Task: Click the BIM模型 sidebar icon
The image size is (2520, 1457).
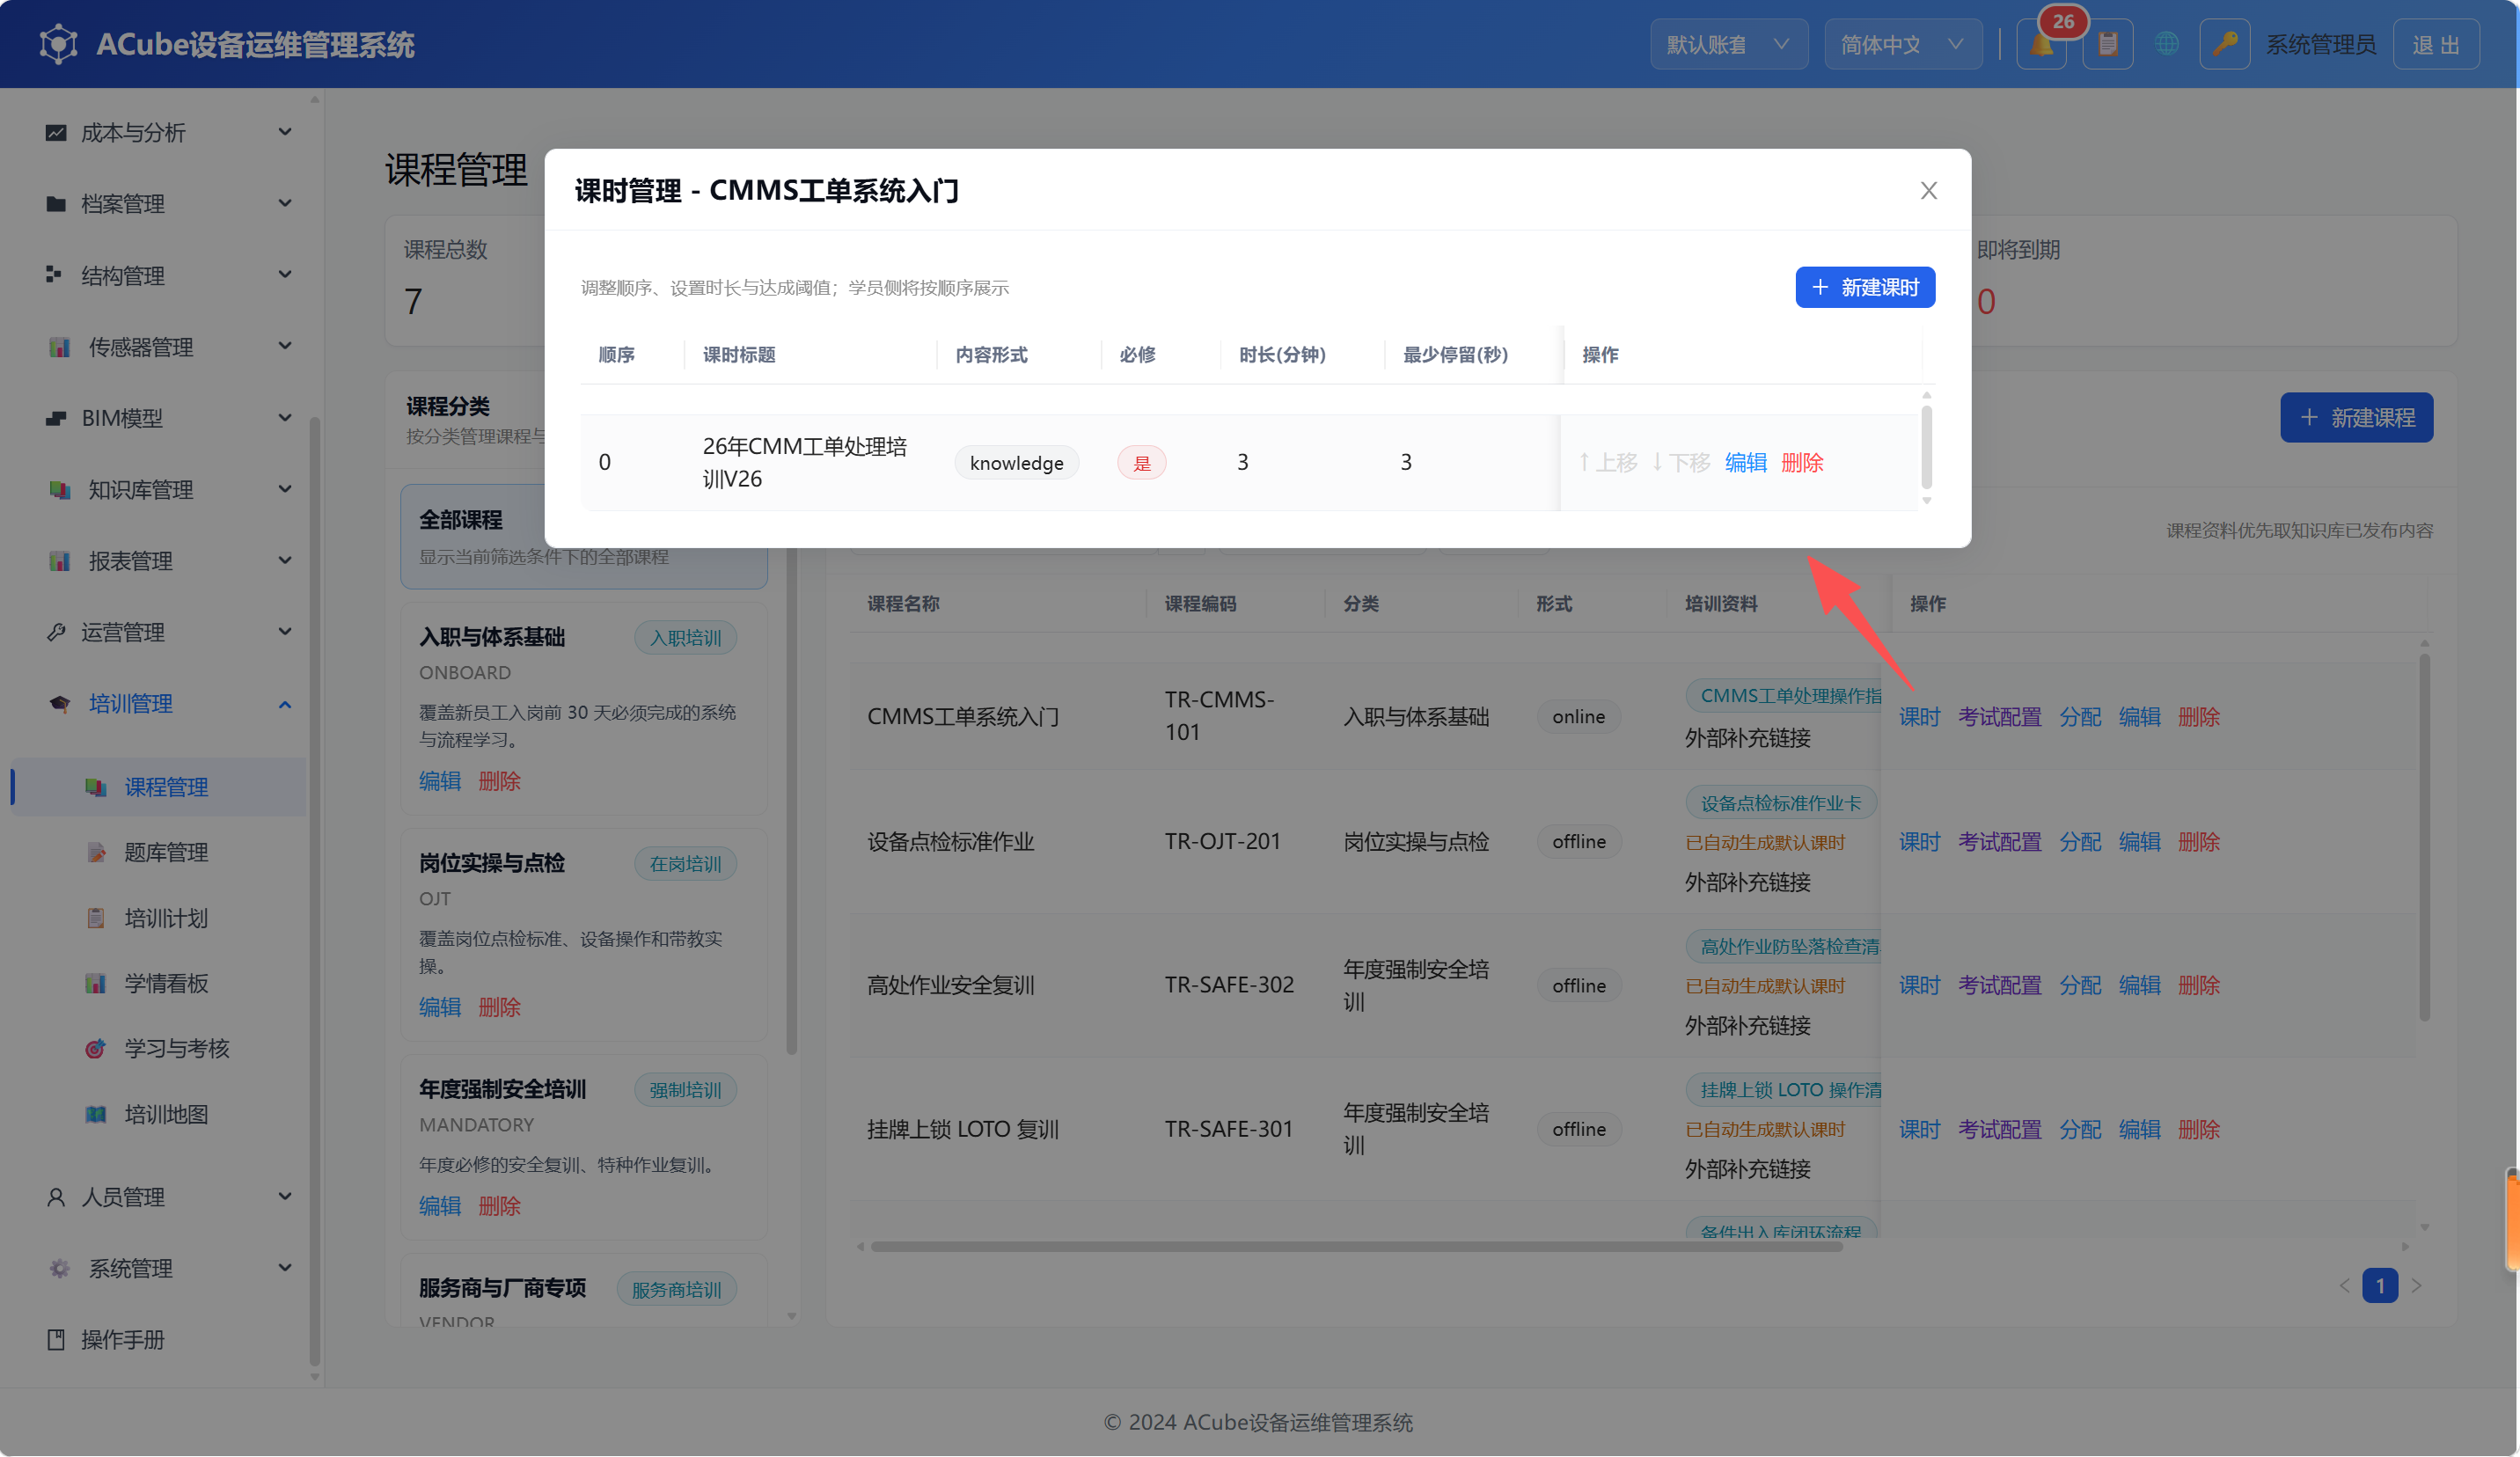Action: (x=56, y=417)
